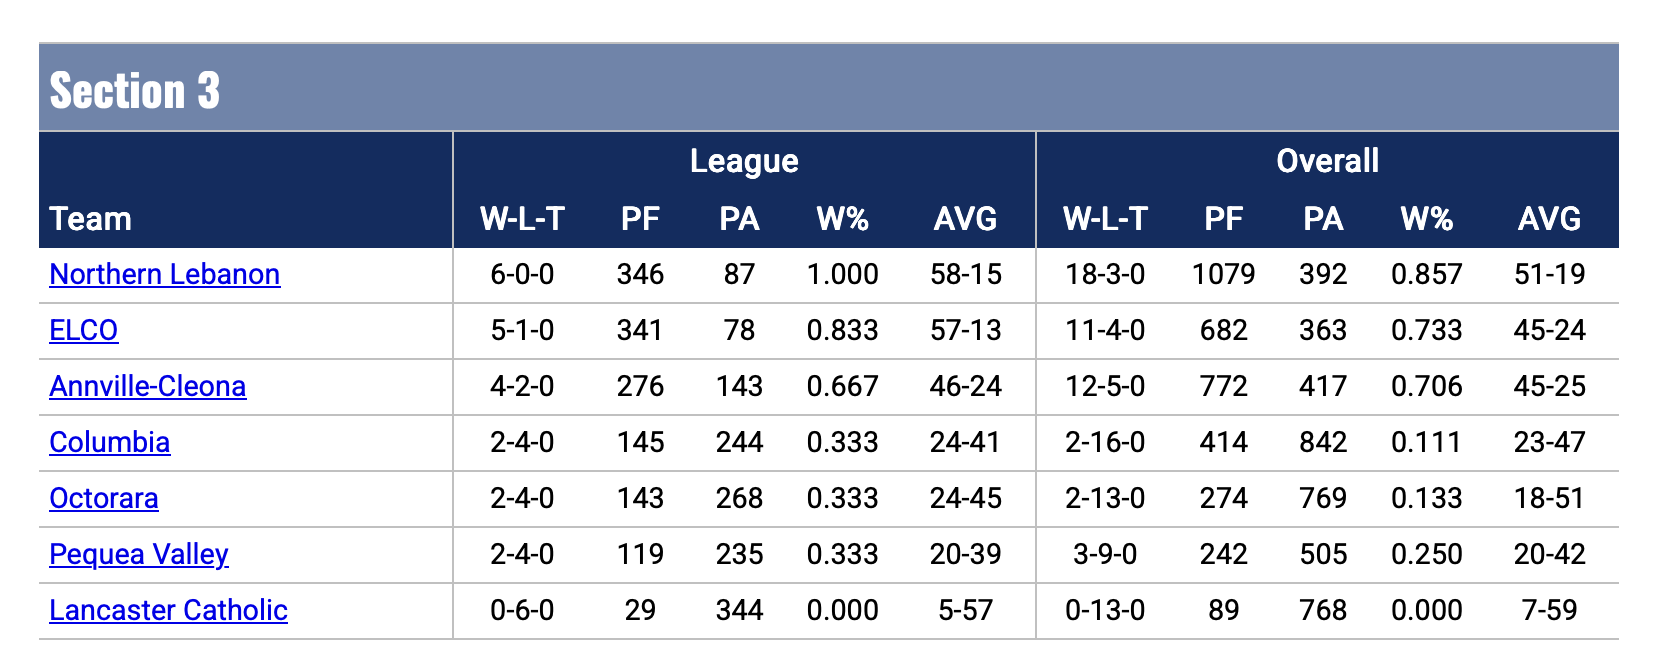1674x658 pixels.
Task: Click the Overall AVG column header
Action: pos(1549,218)
